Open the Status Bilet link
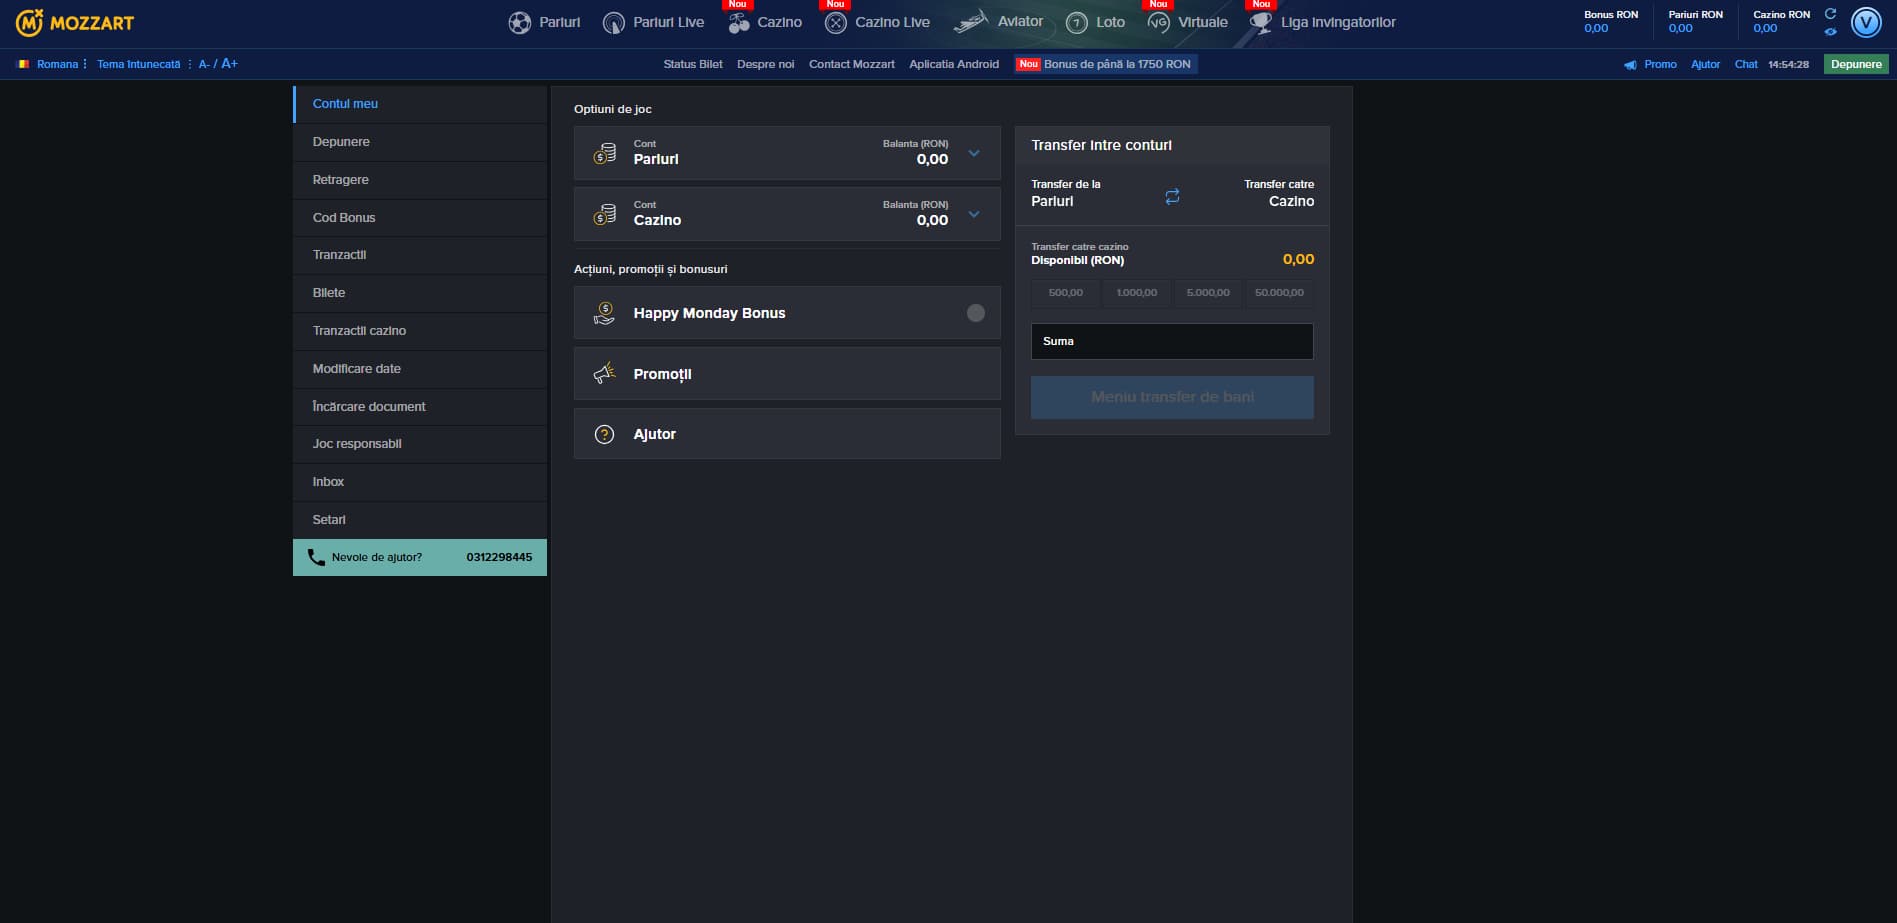Viewport: 1897px width, 923px height. [x=692, y=64]
